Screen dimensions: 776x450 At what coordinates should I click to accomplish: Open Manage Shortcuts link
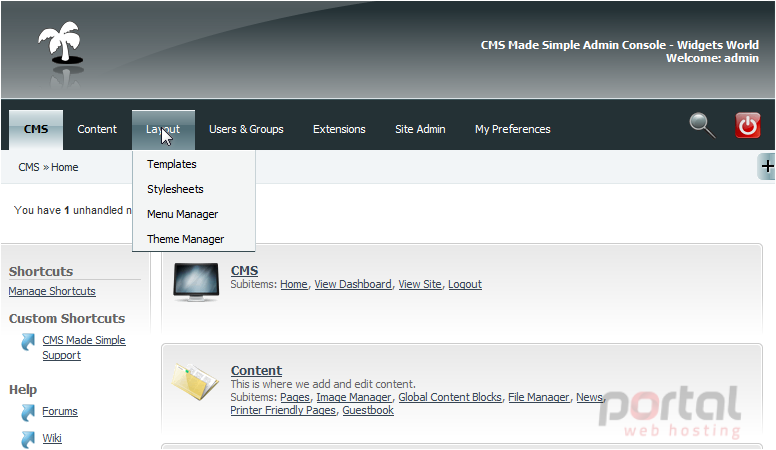[52, 291]
